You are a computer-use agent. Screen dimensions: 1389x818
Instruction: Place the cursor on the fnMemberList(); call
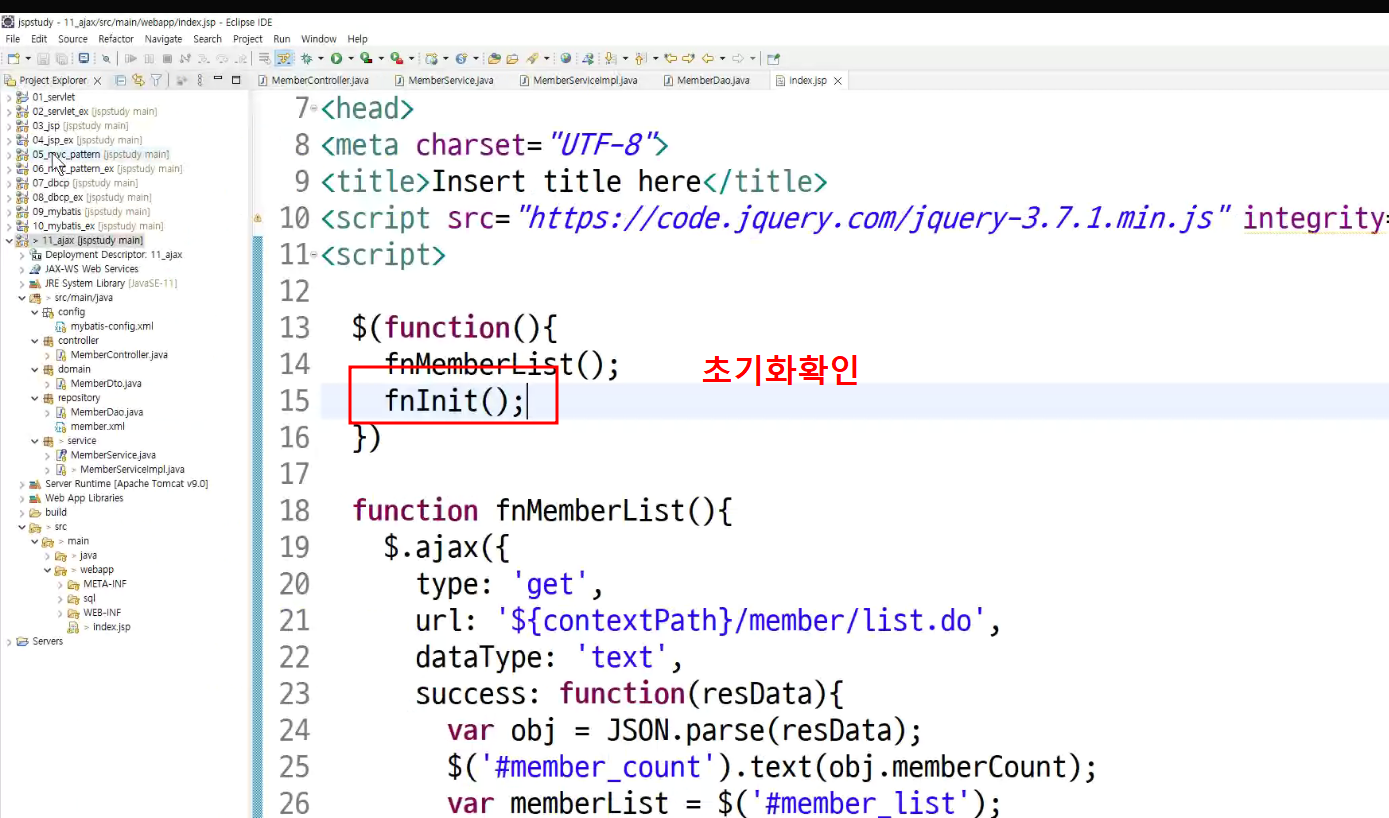(x=502, y=364)
